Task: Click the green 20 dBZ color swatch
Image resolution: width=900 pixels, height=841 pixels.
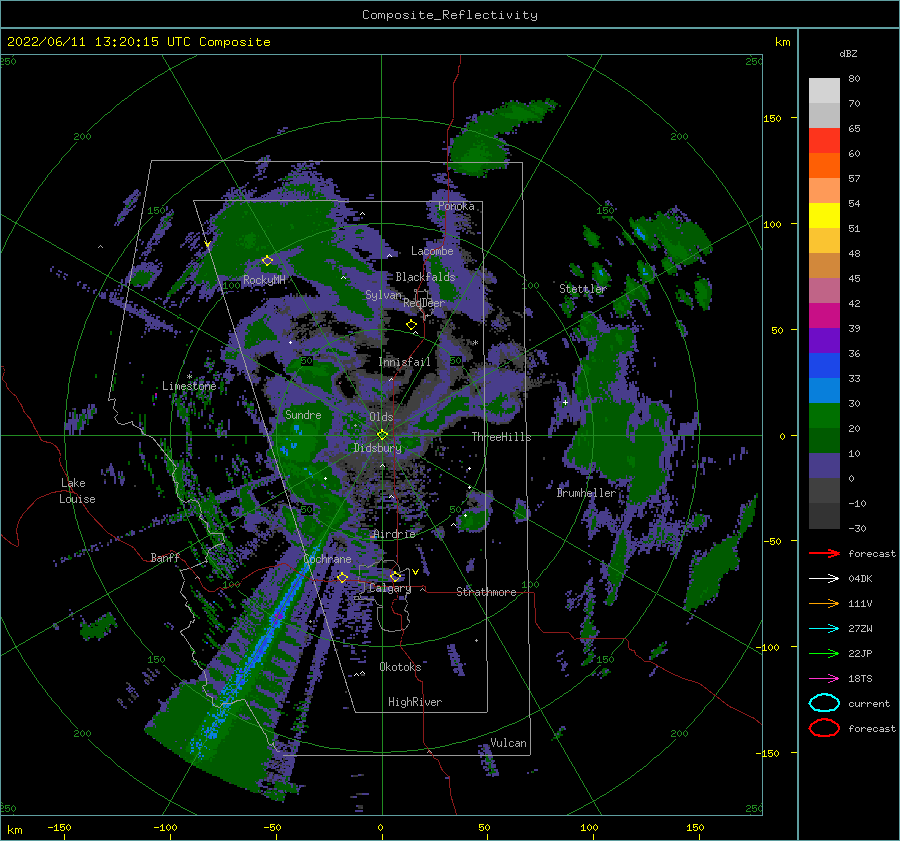Action: 824,416
